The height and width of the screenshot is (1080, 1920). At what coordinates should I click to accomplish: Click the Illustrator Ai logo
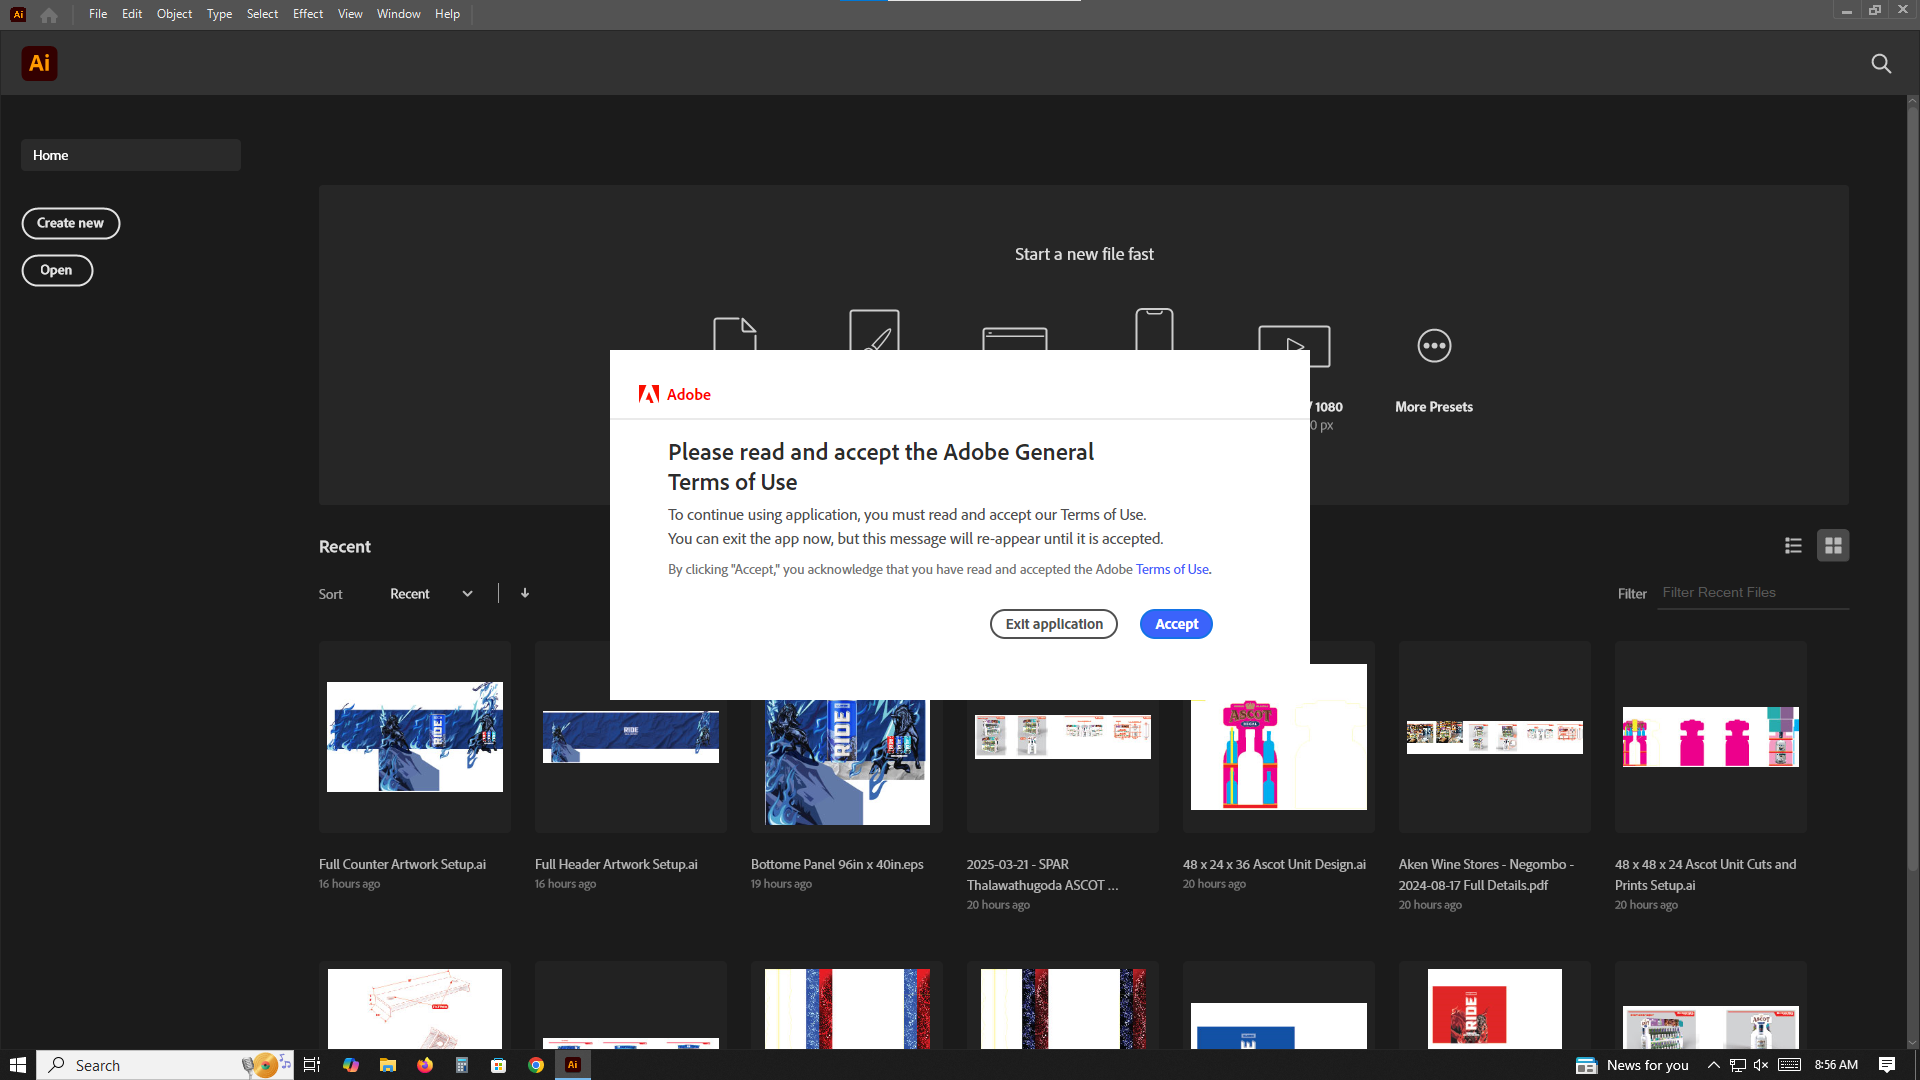(x=39, y=64)
